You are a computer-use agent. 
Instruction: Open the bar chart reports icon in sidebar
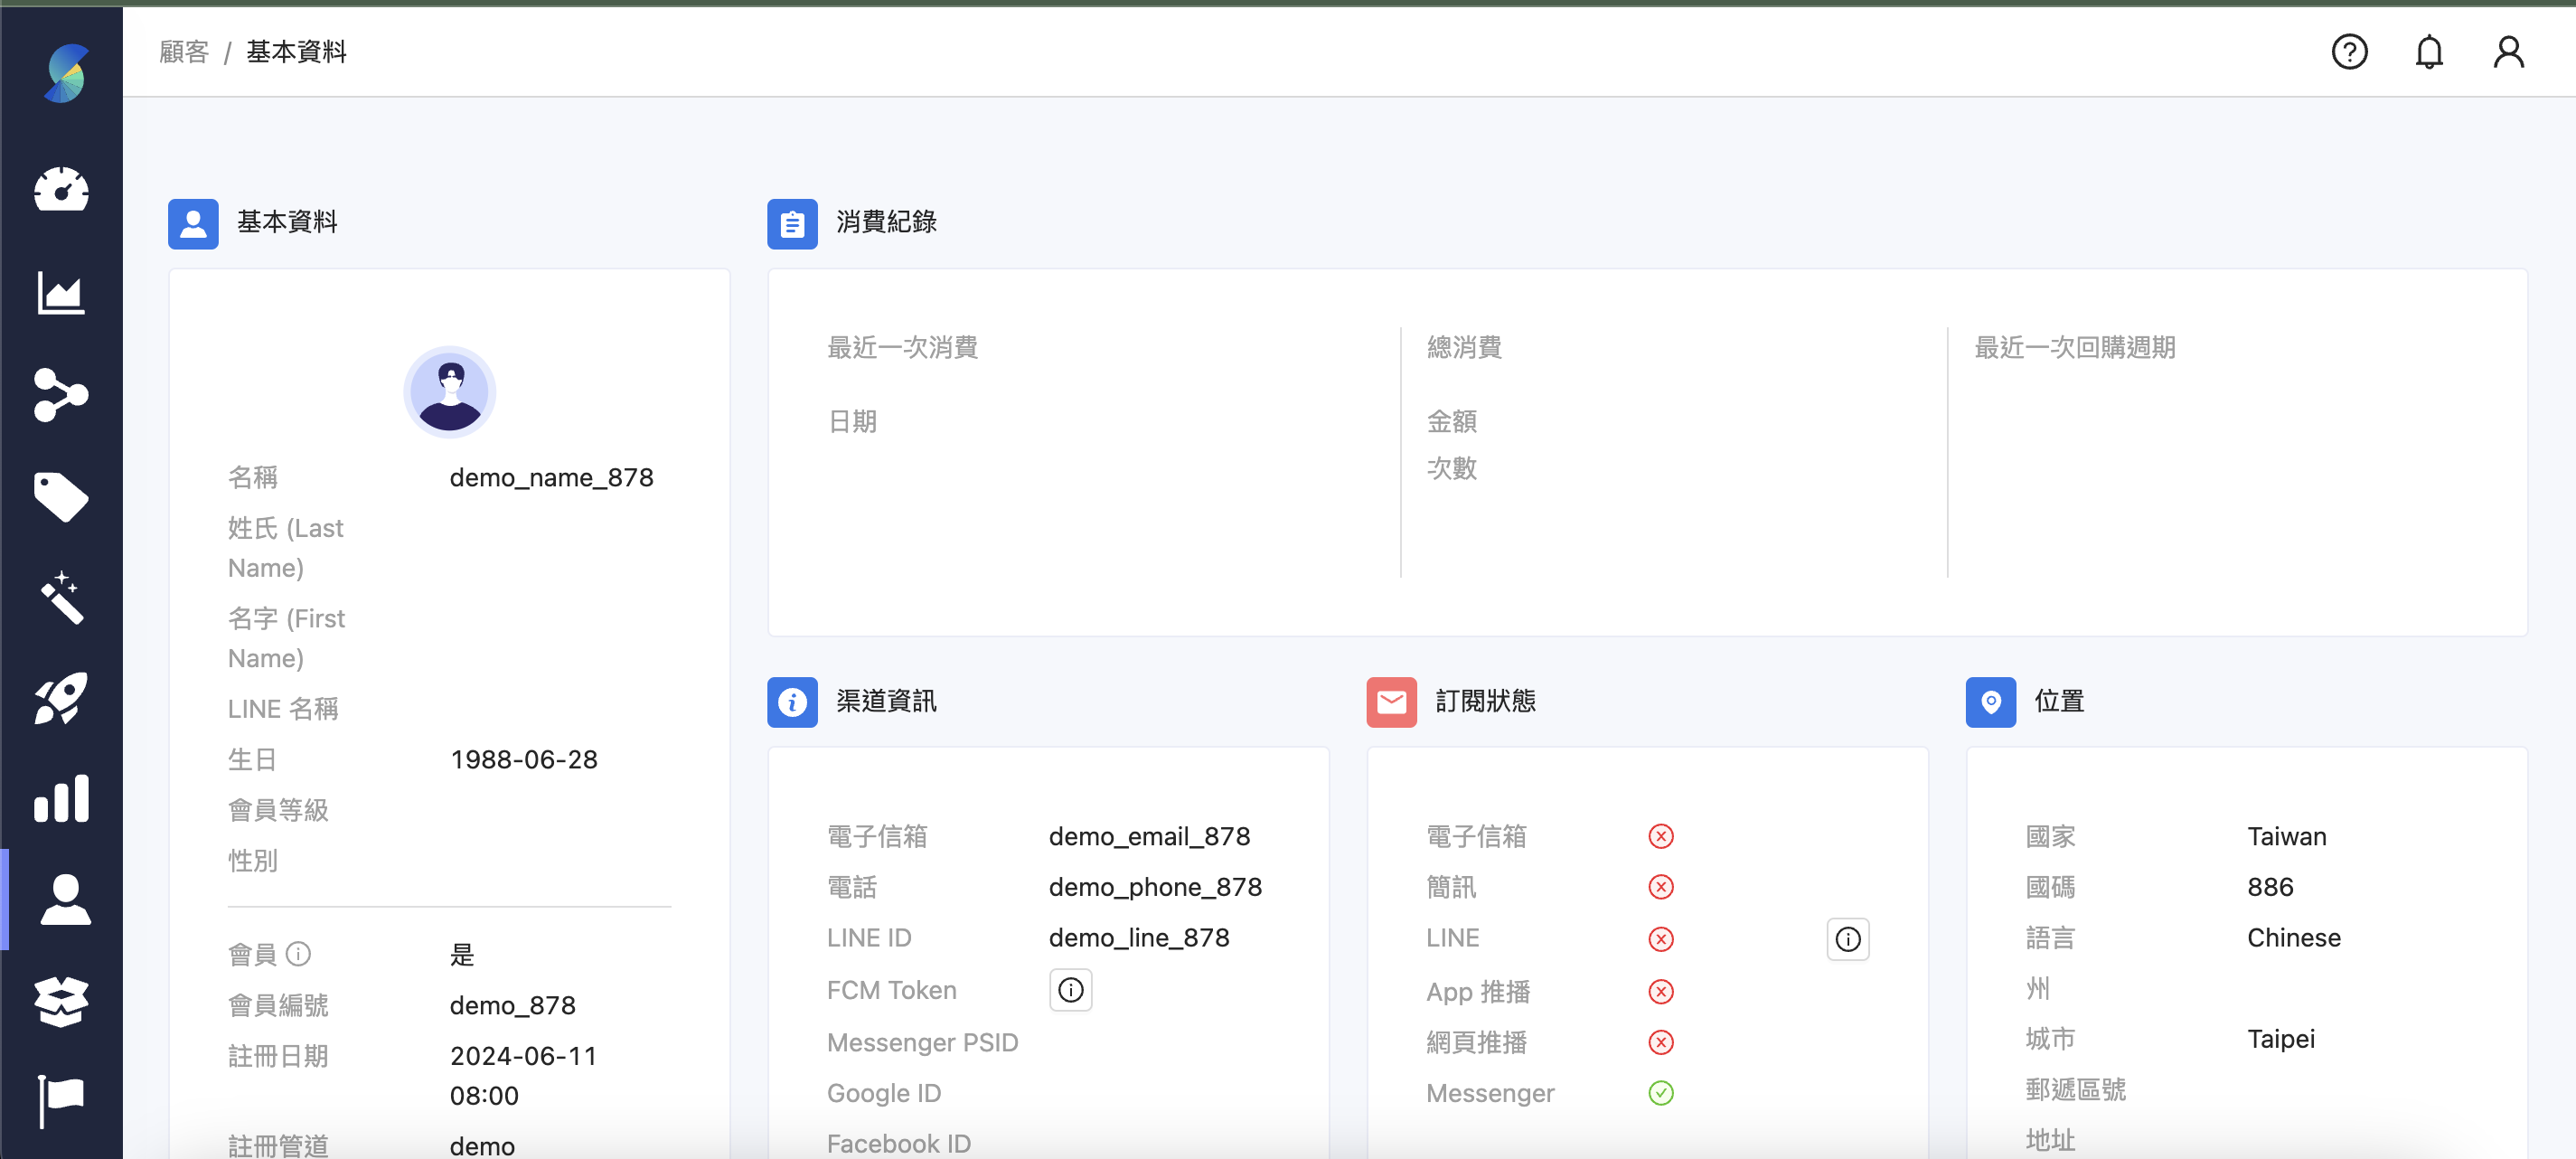pyautogui.click(x=62, y=797)
